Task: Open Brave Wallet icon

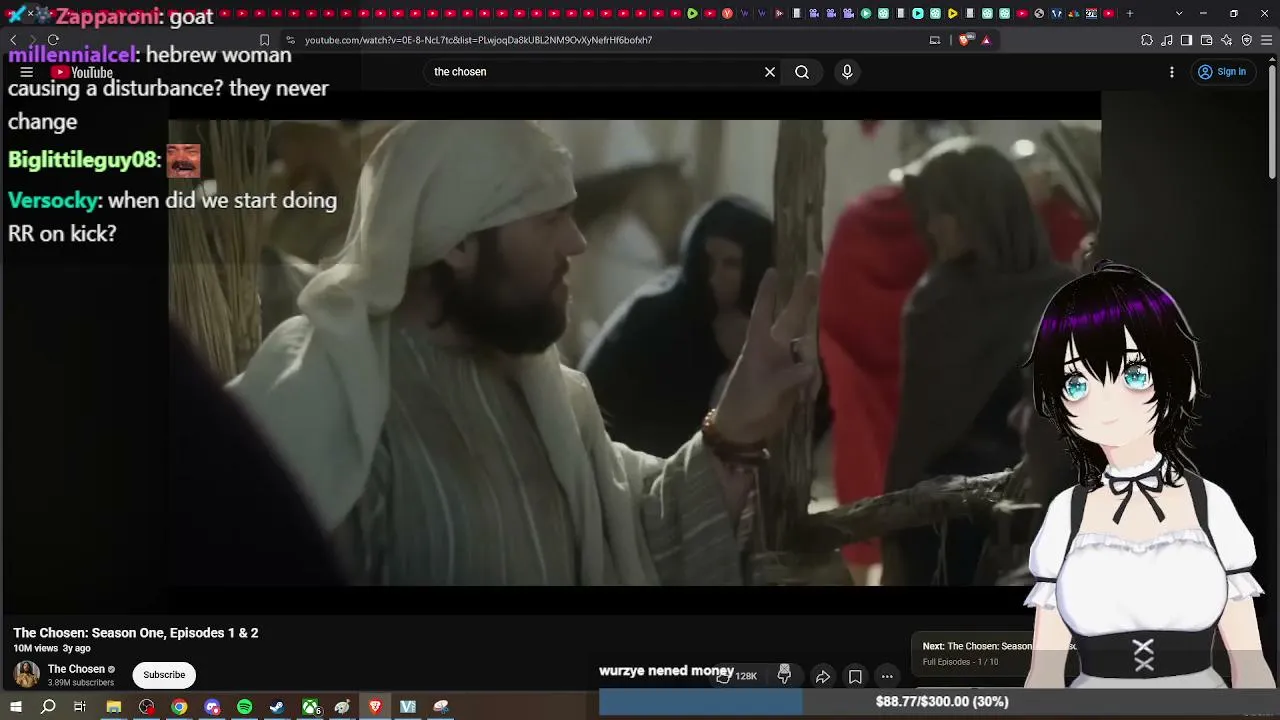Action: point(1206,40)
